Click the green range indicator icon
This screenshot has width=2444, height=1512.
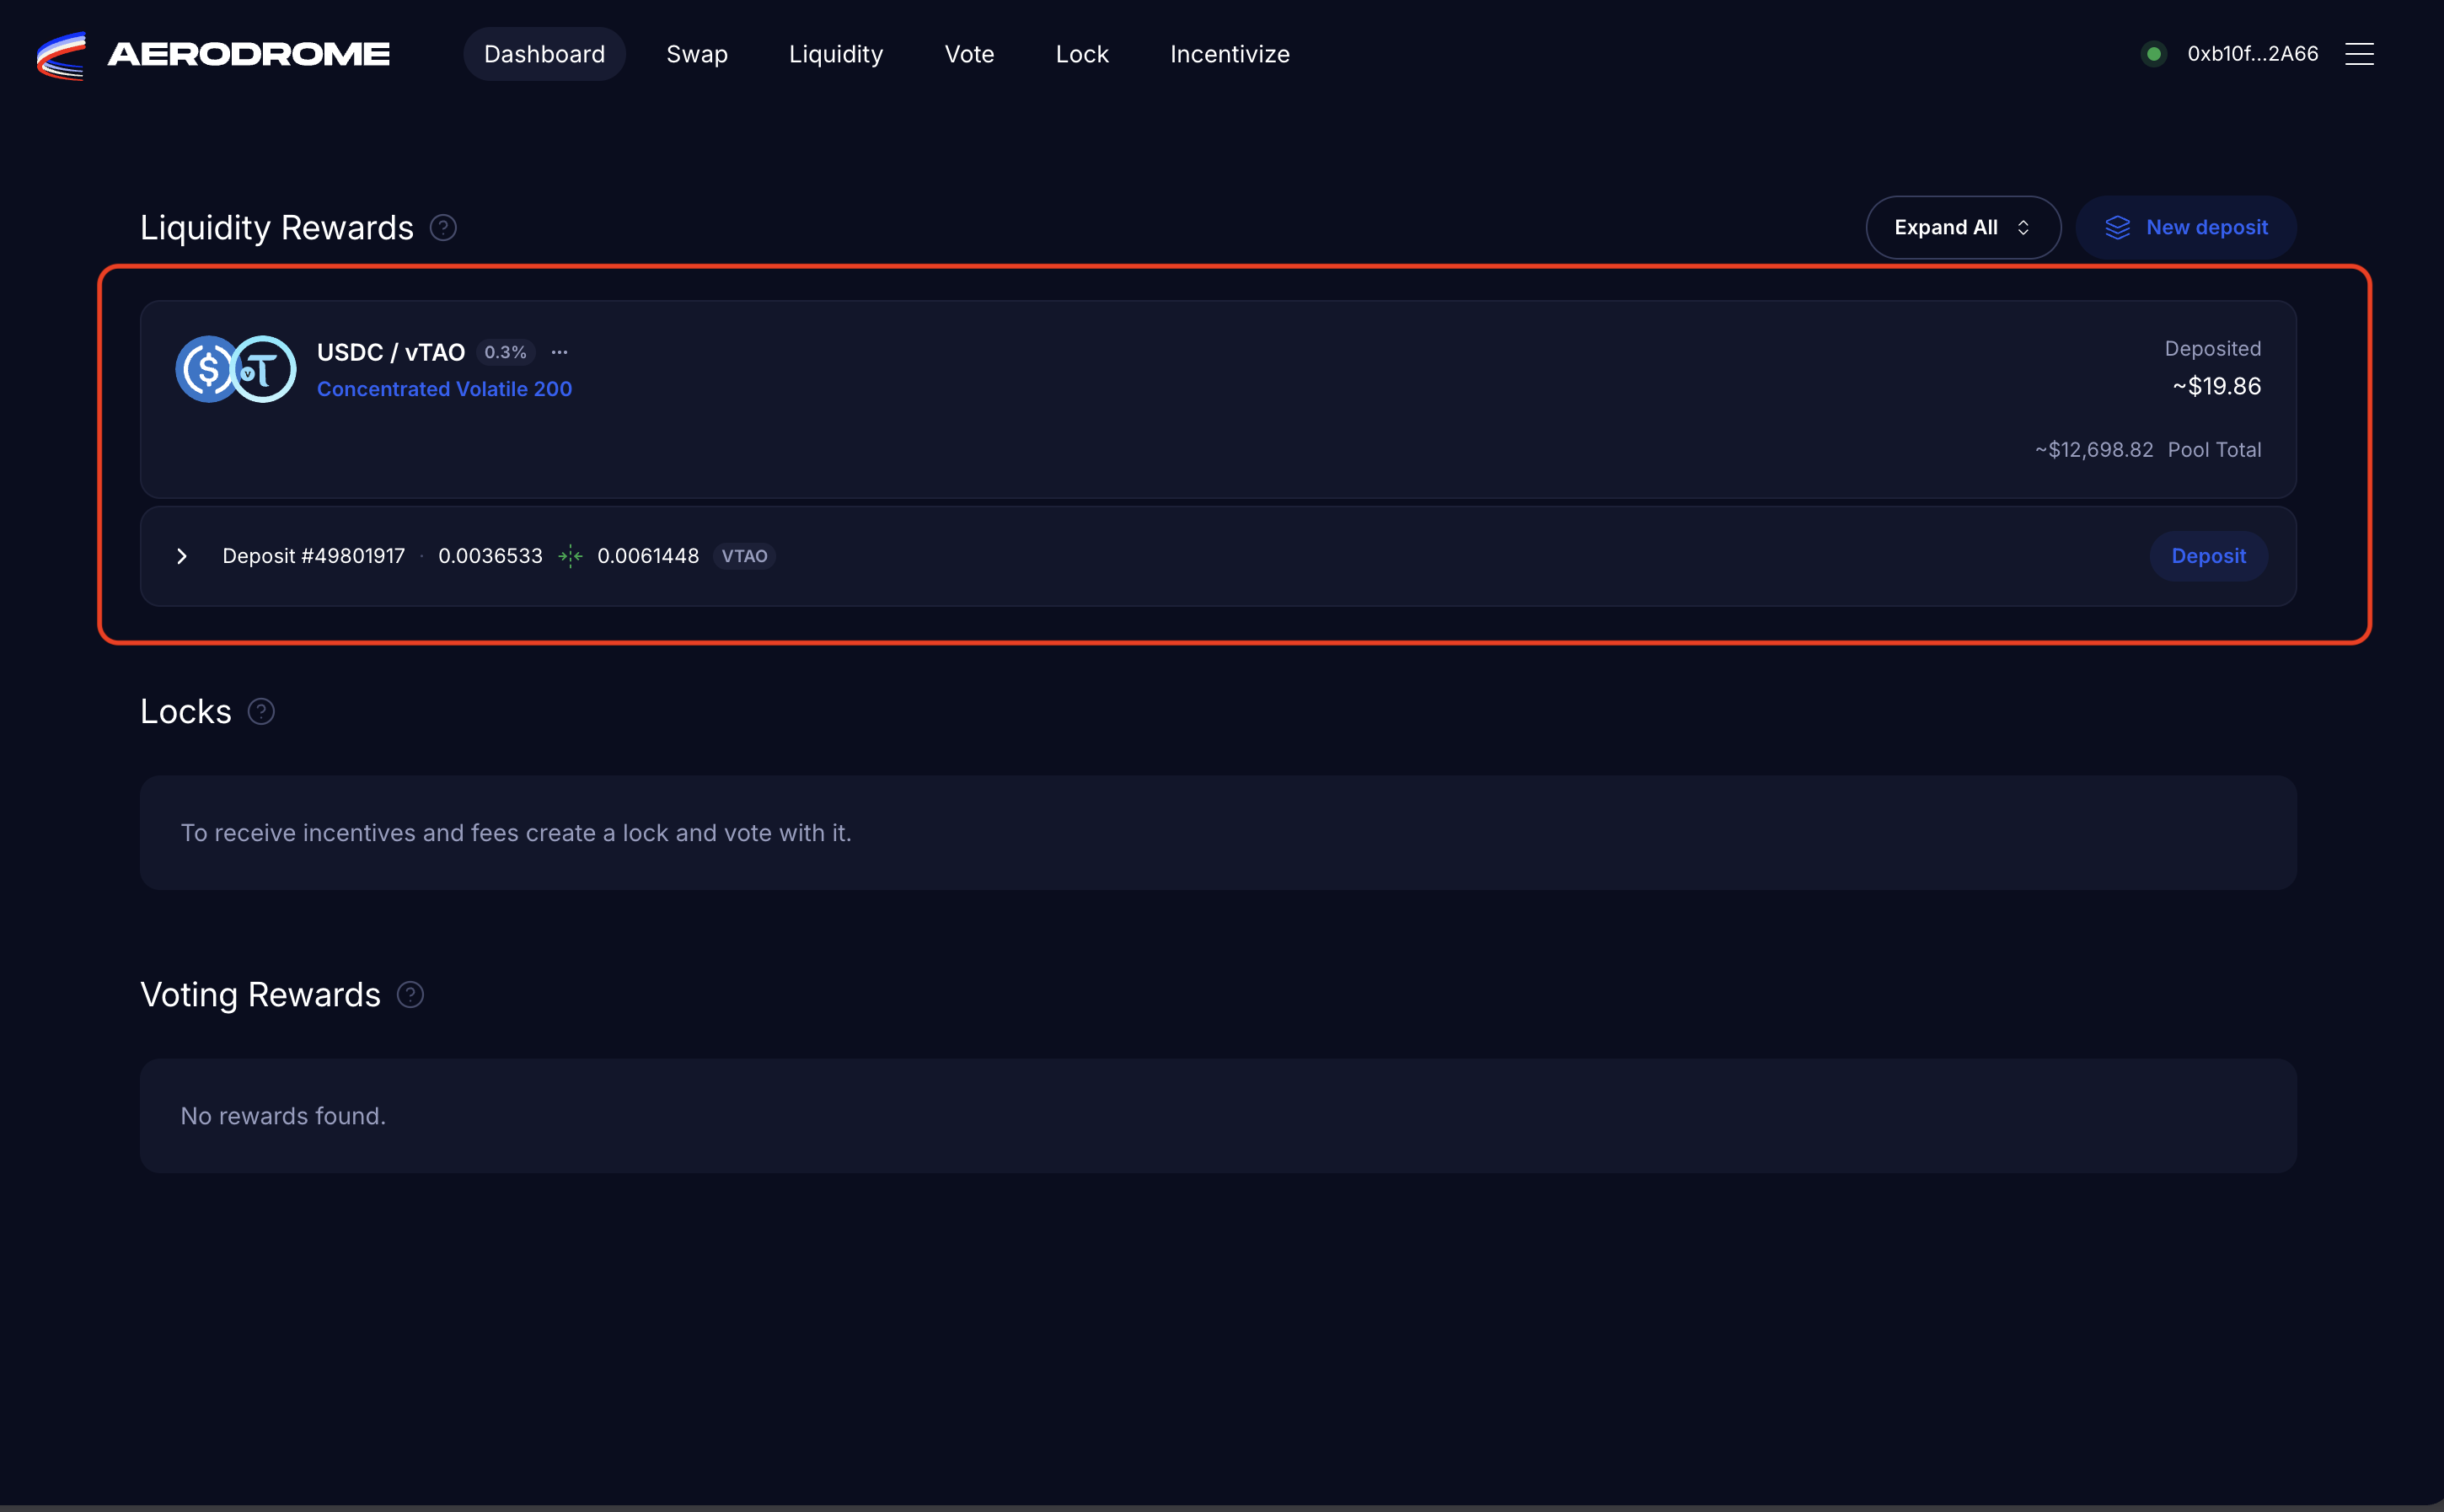pyautogui.click(x=570, y=556)
